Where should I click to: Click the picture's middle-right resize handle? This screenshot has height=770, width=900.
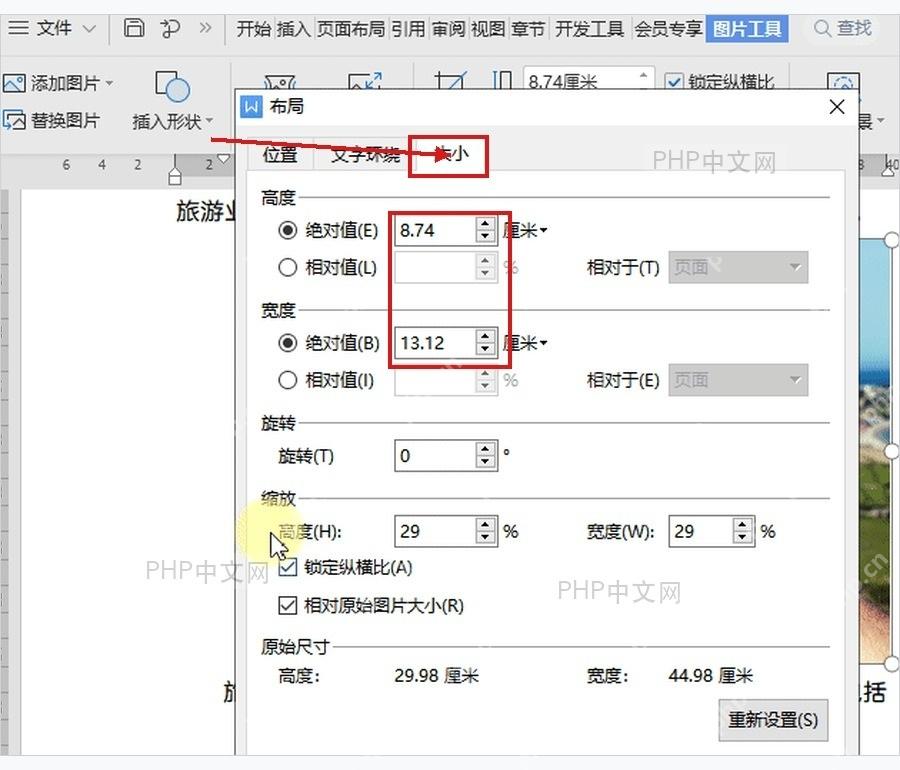[891, 451]
